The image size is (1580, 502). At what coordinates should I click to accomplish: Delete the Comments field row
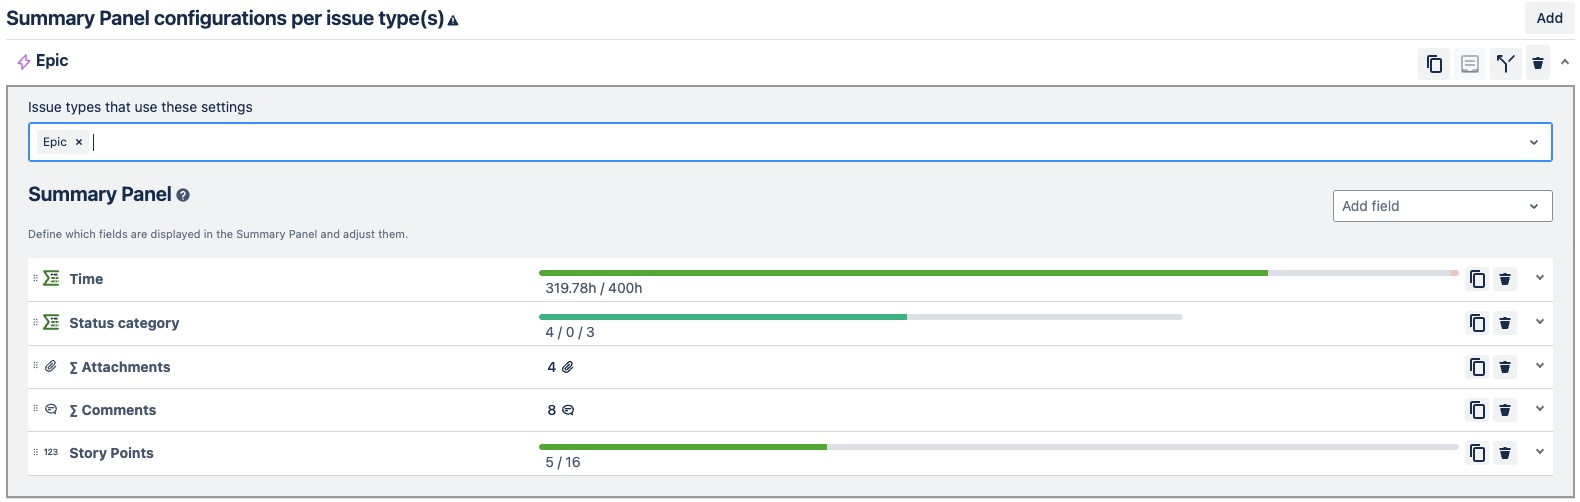point(1505,410)
